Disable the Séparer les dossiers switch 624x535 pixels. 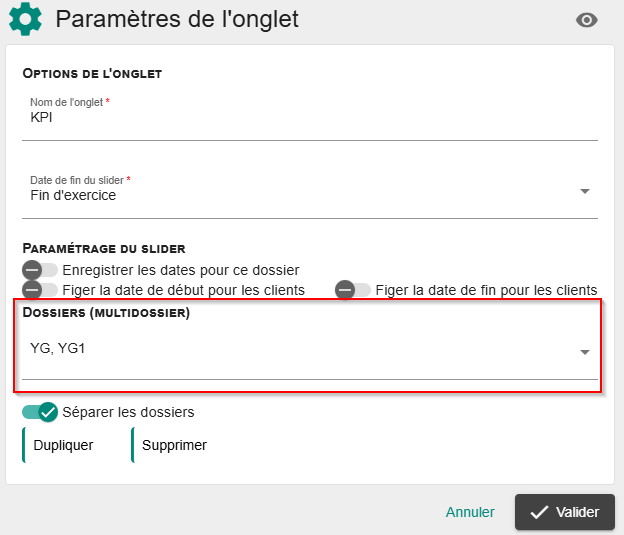[x=40, y=412]
